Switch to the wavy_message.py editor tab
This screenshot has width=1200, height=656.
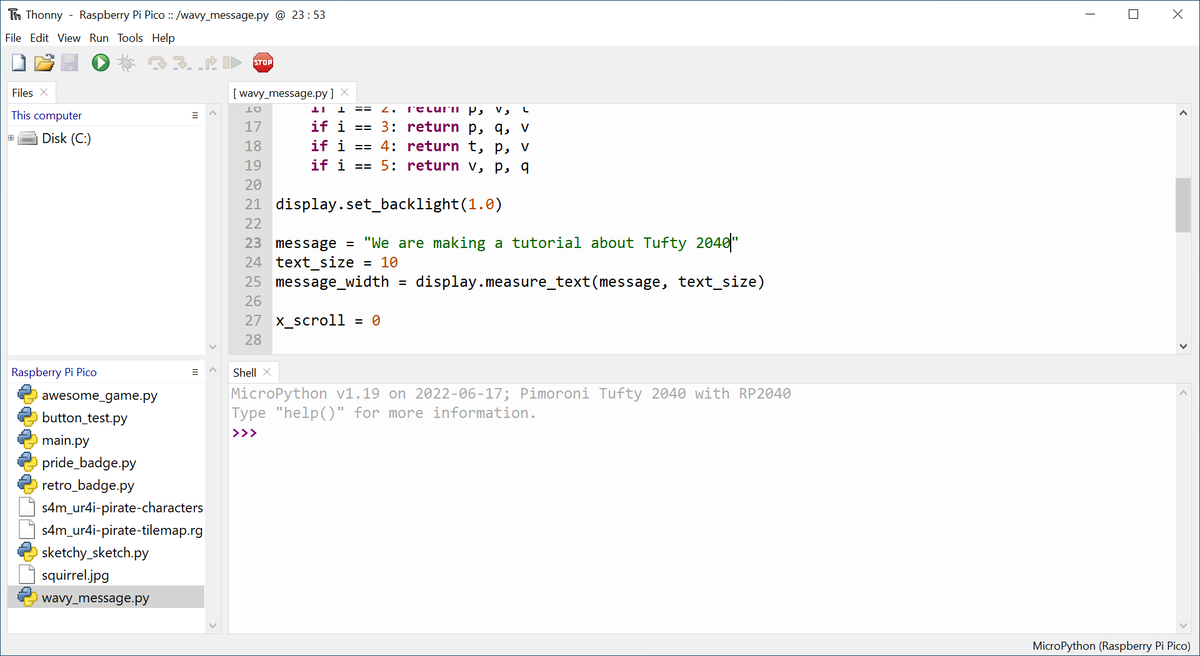tap(283, 91)
